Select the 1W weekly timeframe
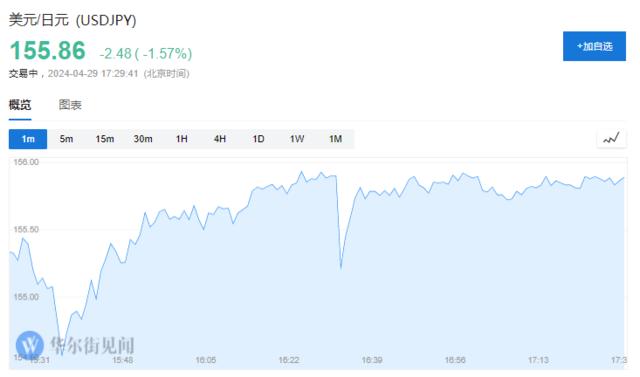This screenshot has width=640, height=377. (297, 139)
